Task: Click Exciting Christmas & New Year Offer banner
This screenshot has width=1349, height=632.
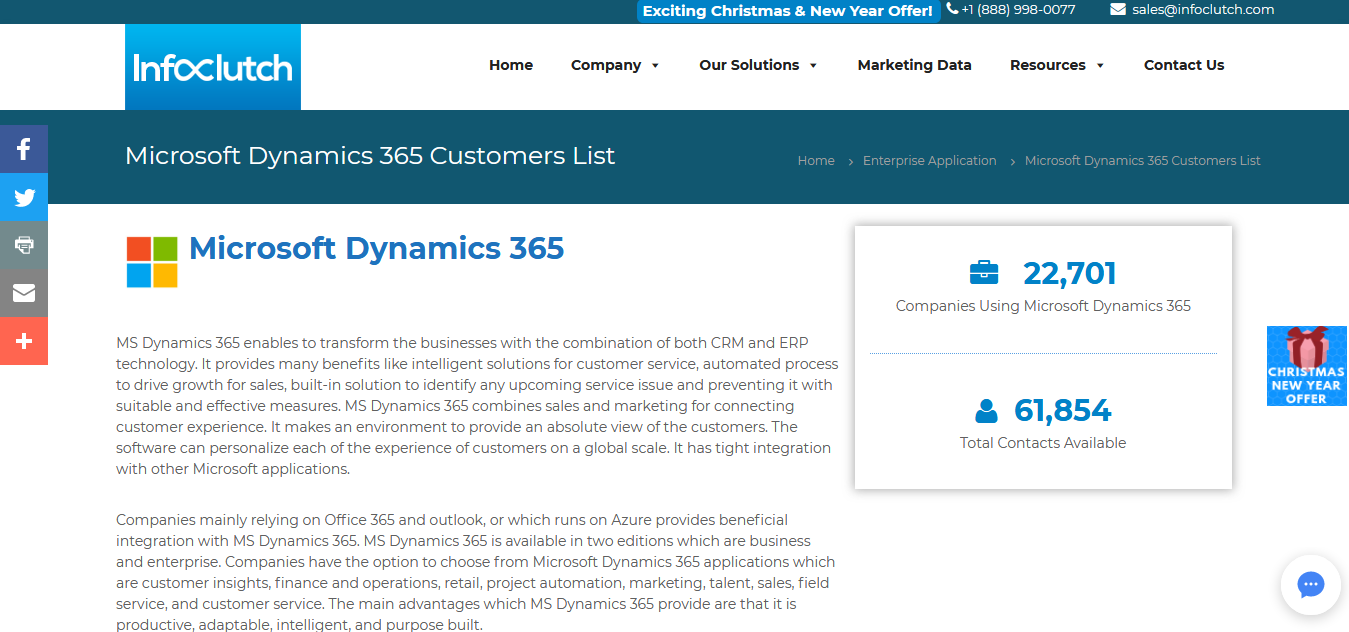Action: (x=788, y=11)
